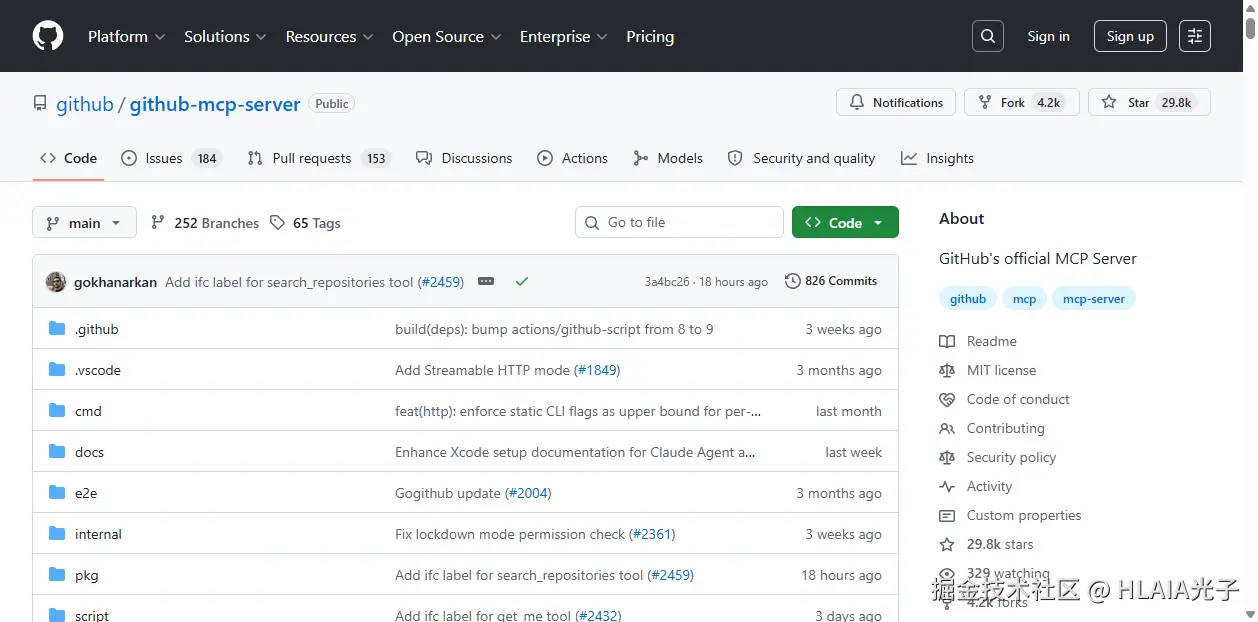Expand the Open Source menu
The height and width of the screenshot is (622, 1258).
[x=446, y=36]
